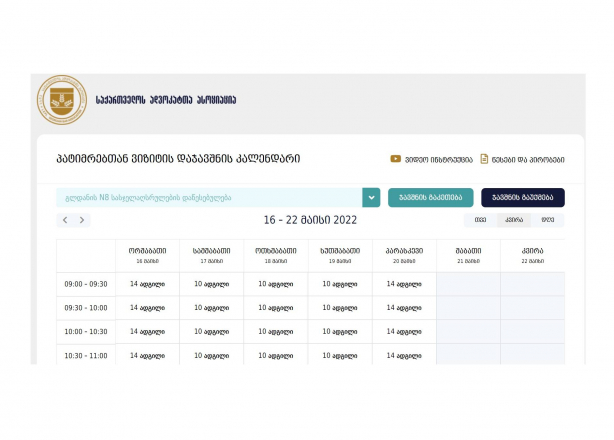The height and width of the screenshot is (440, 614).
Task: Select the სამშაბათი 17 May column header
Action: click(x=212, y=255)
